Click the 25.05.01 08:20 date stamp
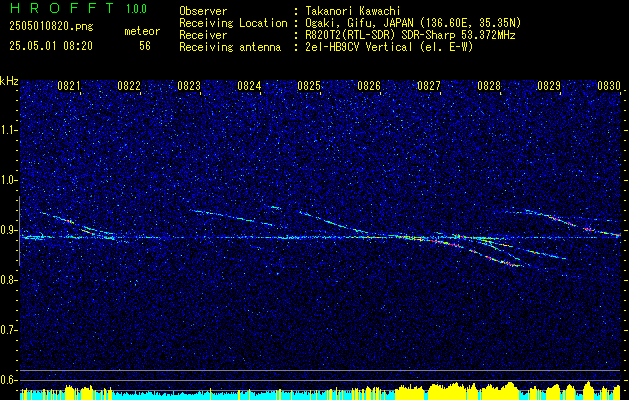The height and width of the screenshot is (400, 629). pos(51,46)
